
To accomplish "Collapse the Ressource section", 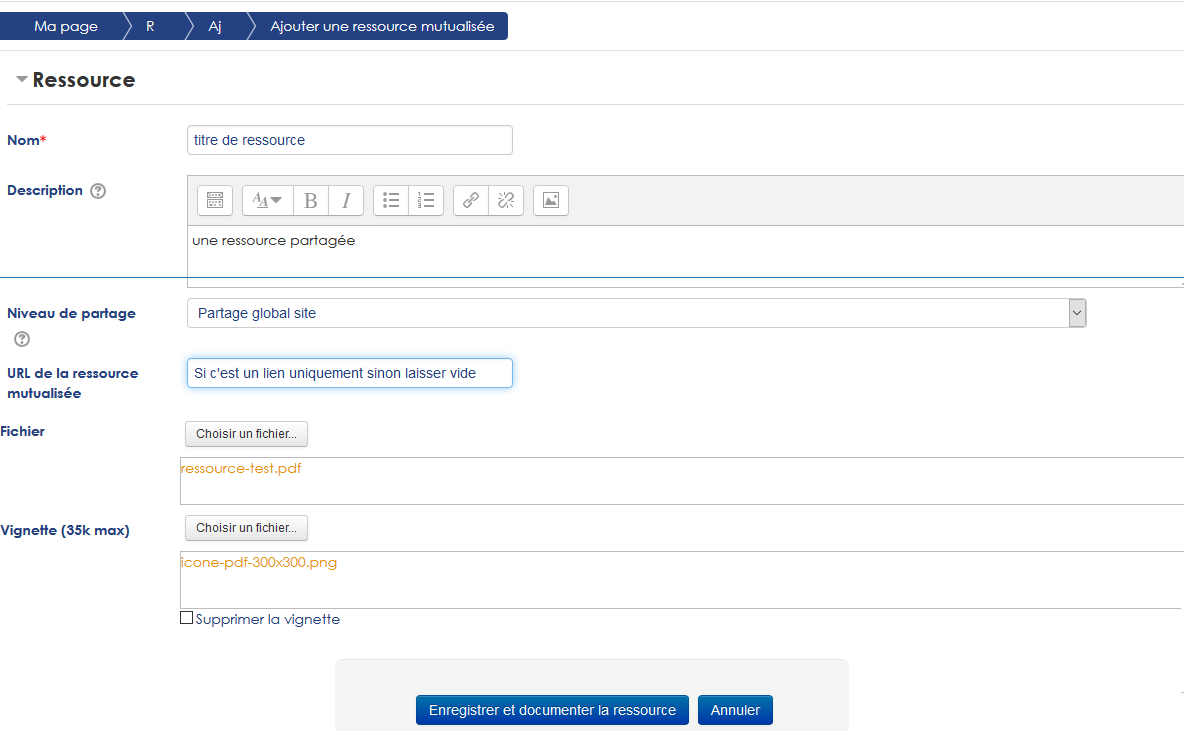I will tap(21, 80).
